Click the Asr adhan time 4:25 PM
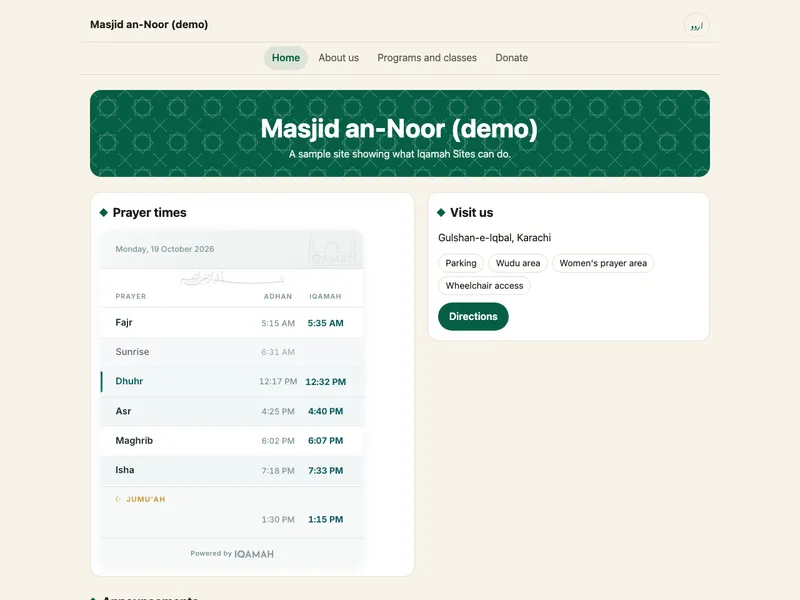This screenshot has height=600, width=800. (x=278, y=411)
